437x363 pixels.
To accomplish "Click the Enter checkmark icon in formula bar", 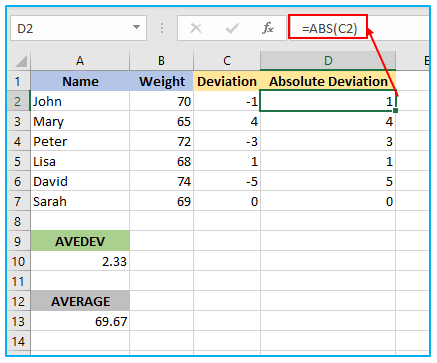I will (x=232, y=28).
